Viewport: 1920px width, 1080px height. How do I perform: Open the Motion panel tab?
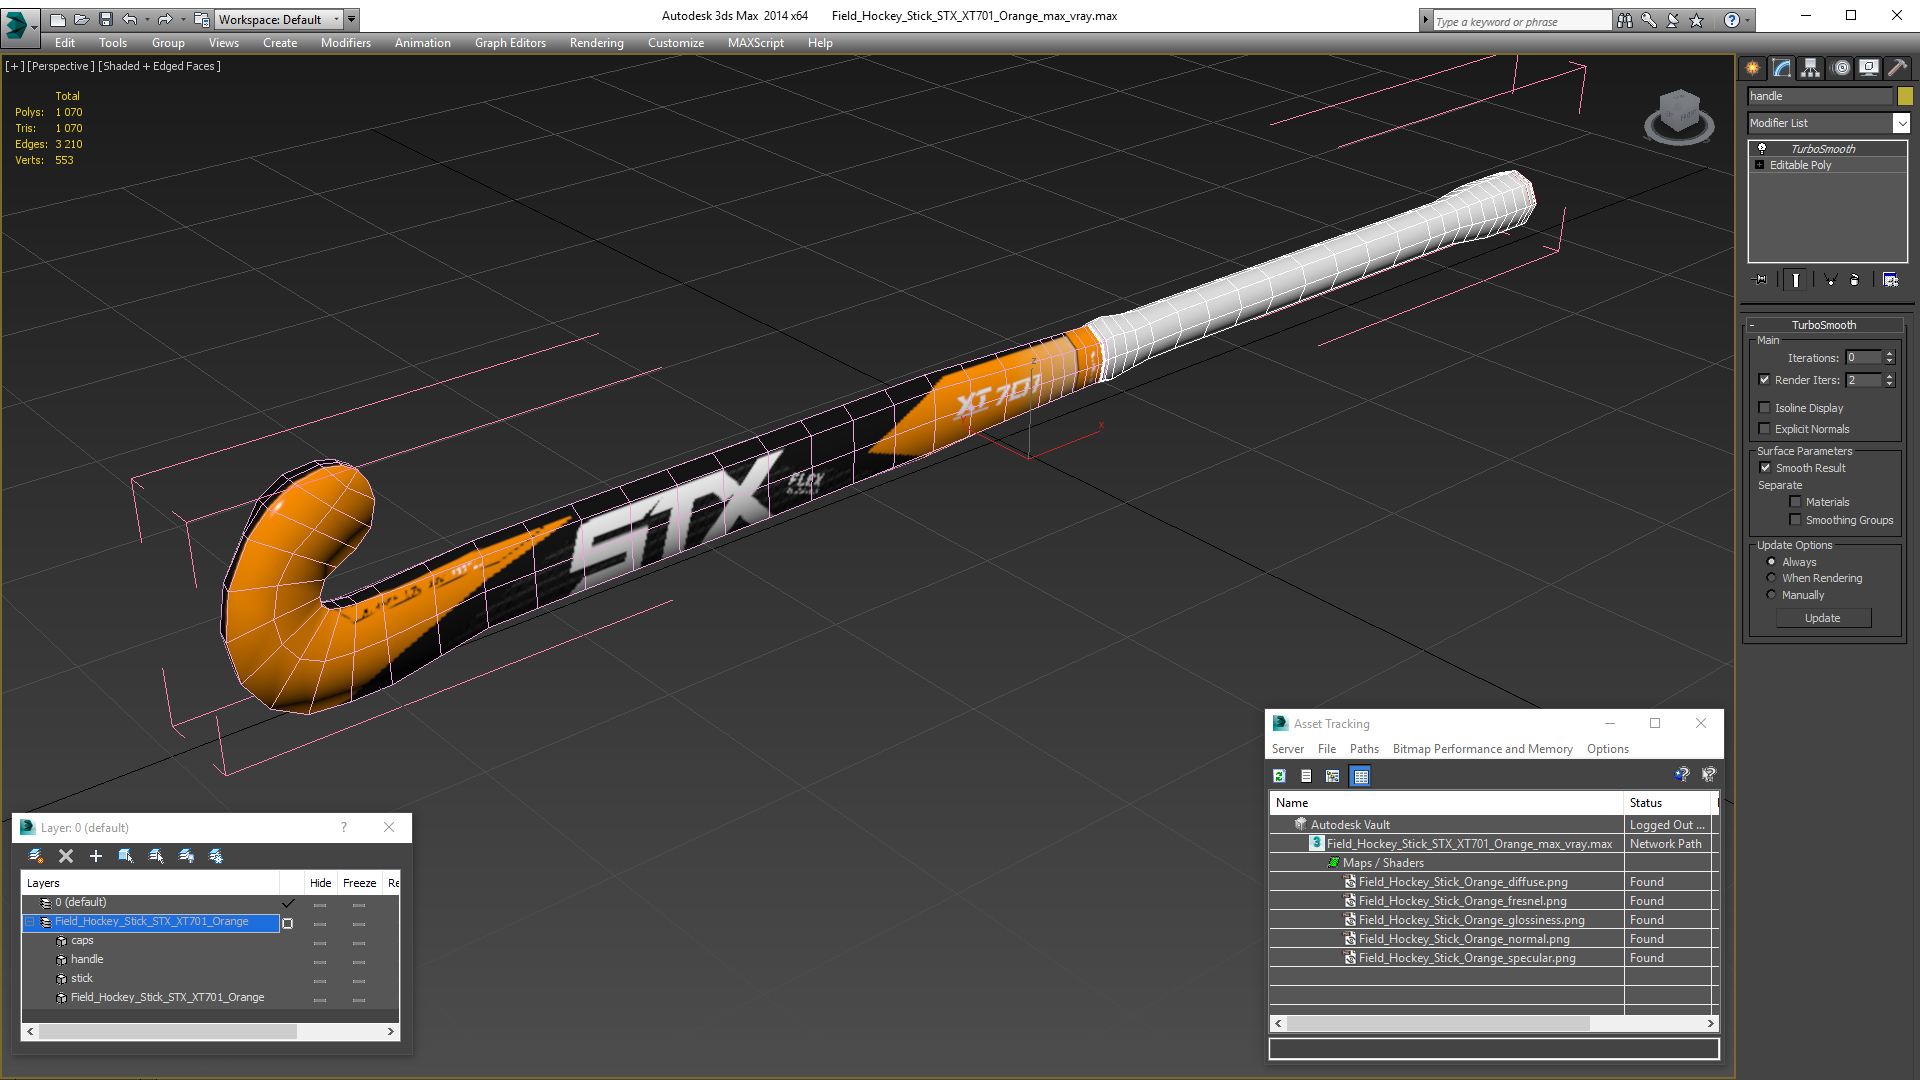(1841, 68)
